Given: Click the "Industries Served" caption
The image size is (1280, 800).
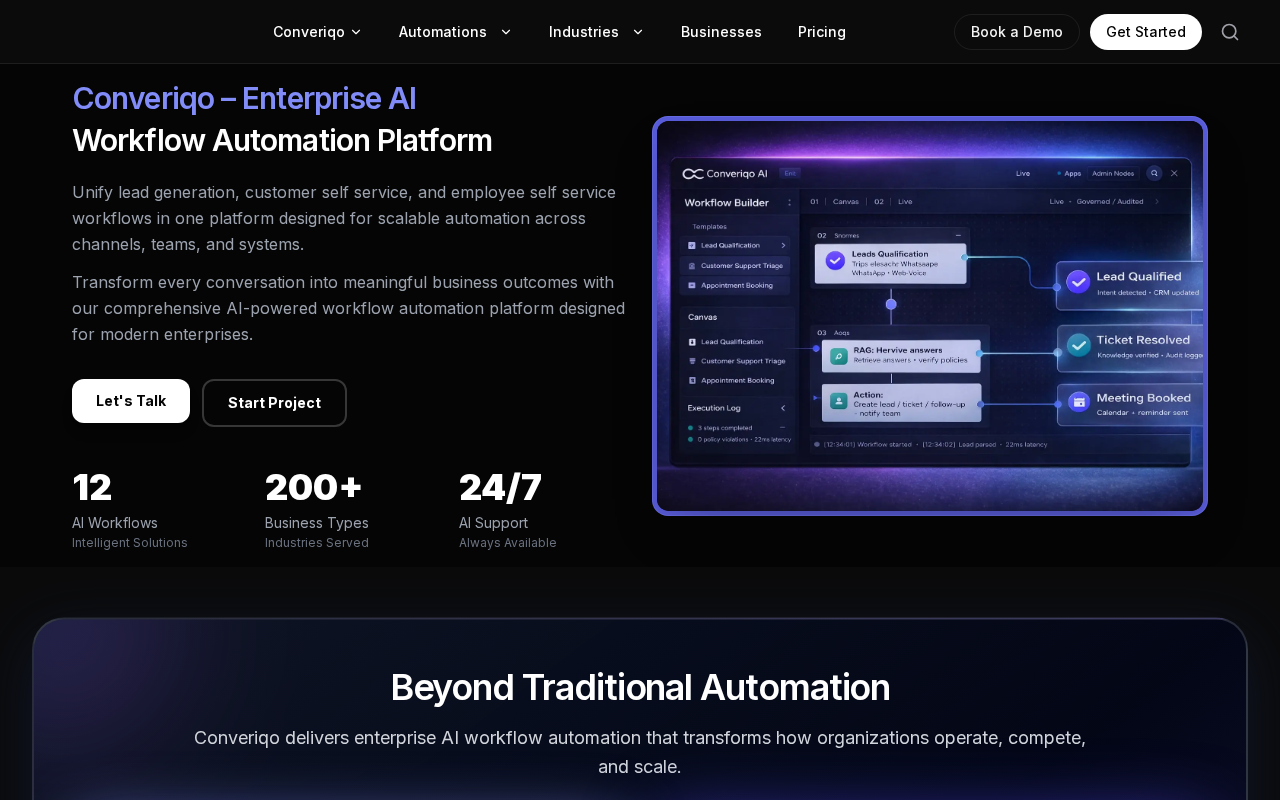Looking at the screenshot, I should (x=317, y=543).
